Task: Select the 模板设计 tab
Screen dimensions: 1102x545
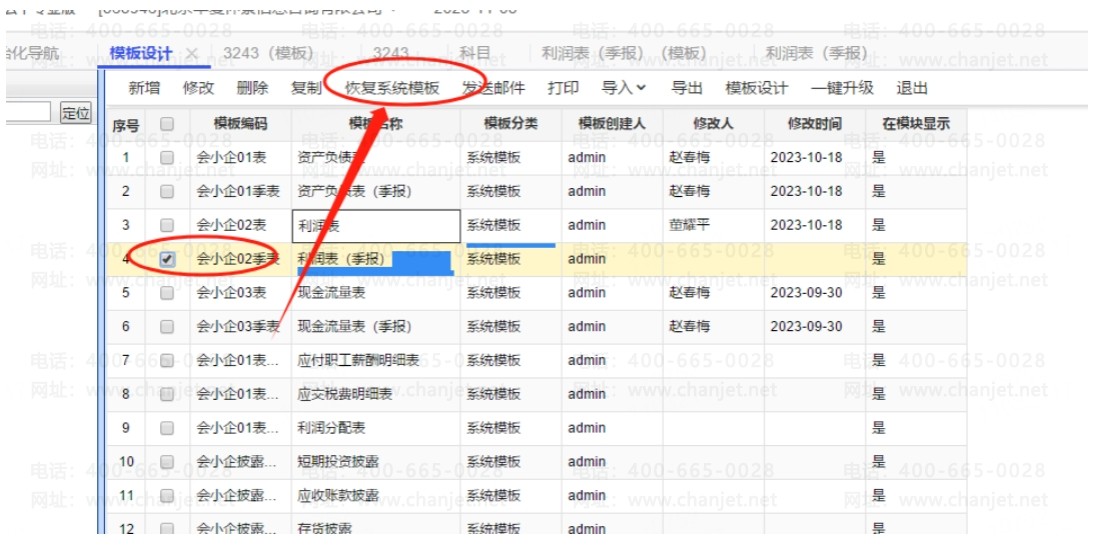Action: [141, 54]
